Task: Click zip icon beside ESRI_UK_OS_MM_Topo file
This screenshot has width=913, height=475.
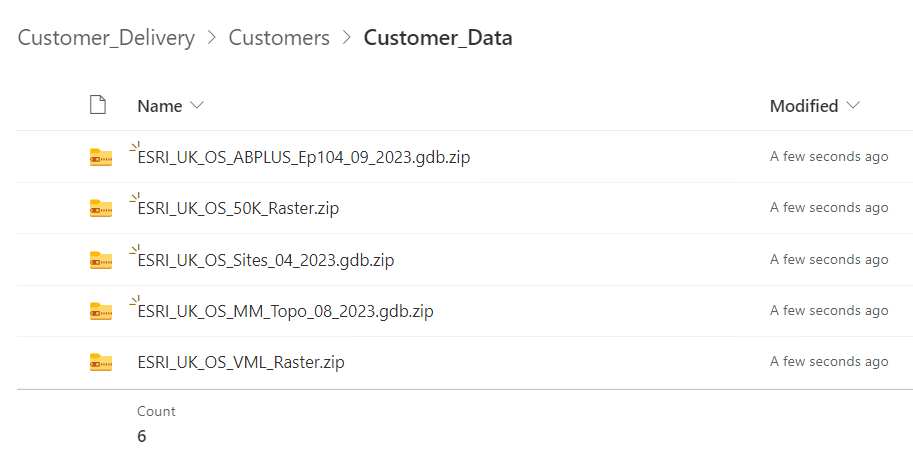Action: pos(100,311)
